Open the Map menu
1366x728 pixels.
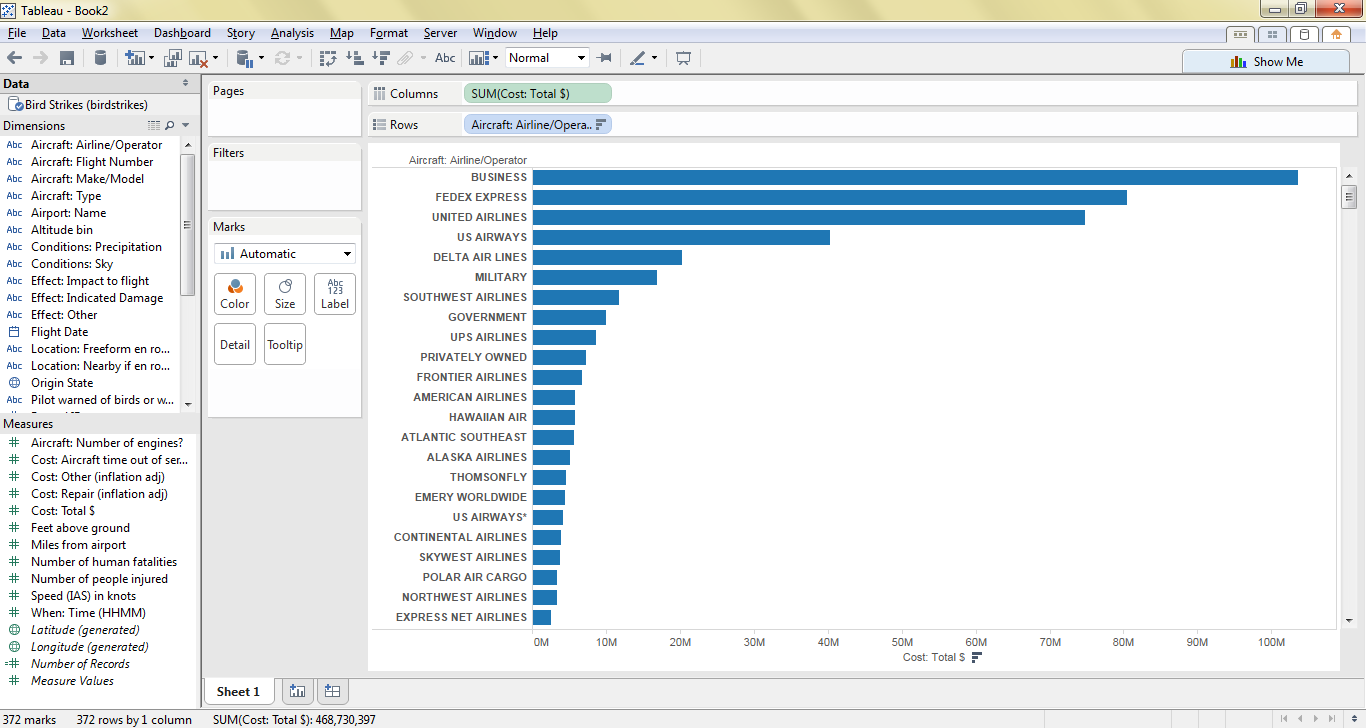(x=342, y=33)
